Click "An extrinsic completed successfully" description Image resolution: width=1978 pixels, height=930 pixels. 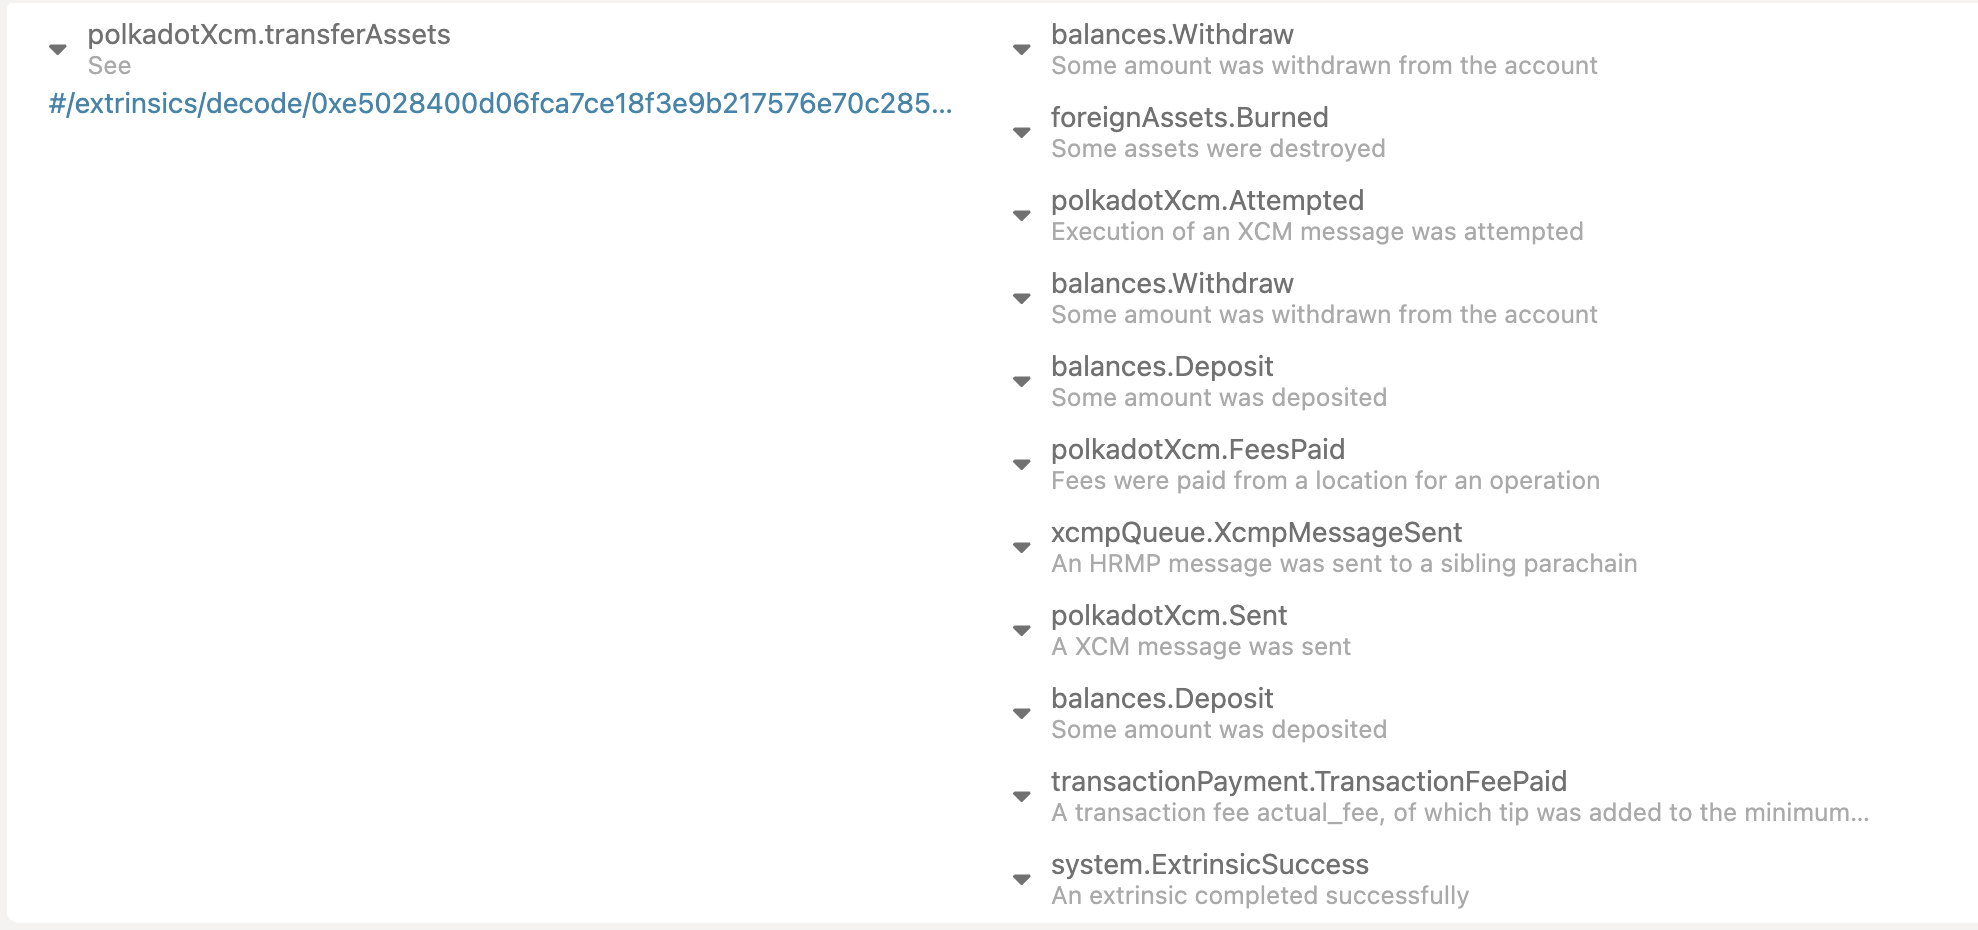click(1259, 896)
